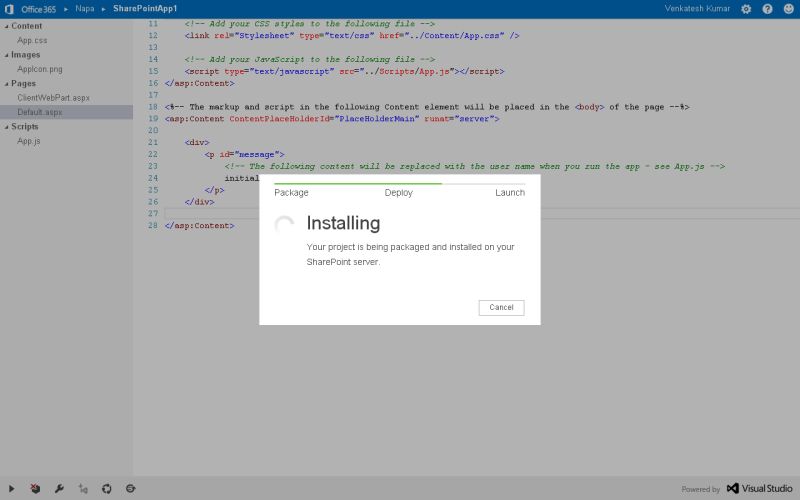Screen dimensions: 800x500
Task: Click the green install progress bar
Action: pyautogui.click(x=358, y=183)
